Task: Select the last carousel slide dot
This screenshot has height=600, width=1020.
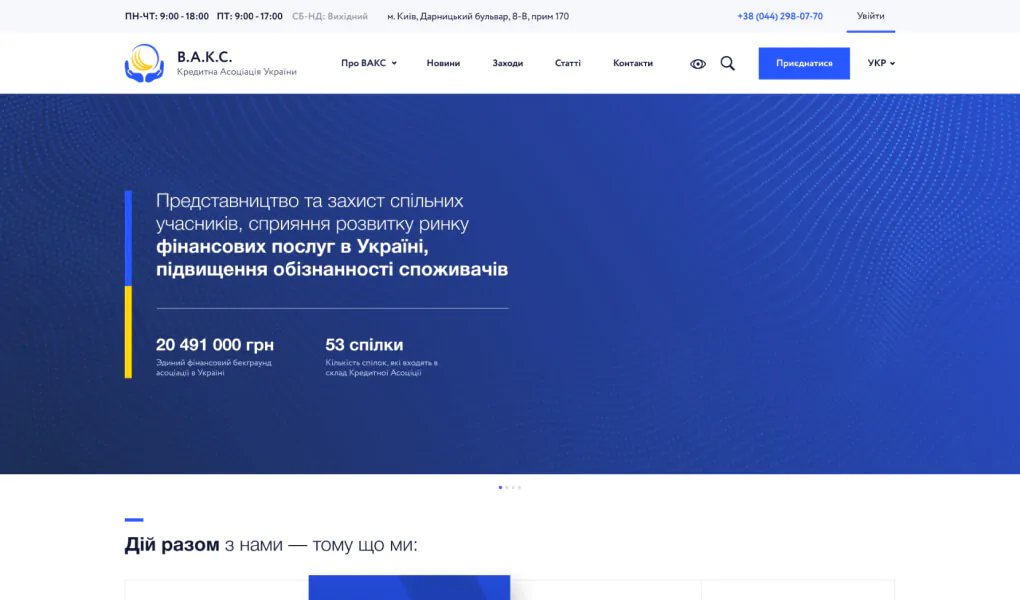Action: 519,487
